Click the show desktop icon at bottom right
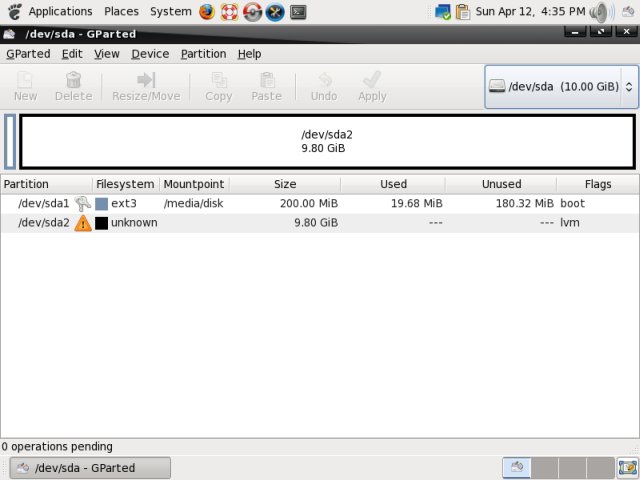The width and height of the screenshot is (640, 480). coord(628,468)
